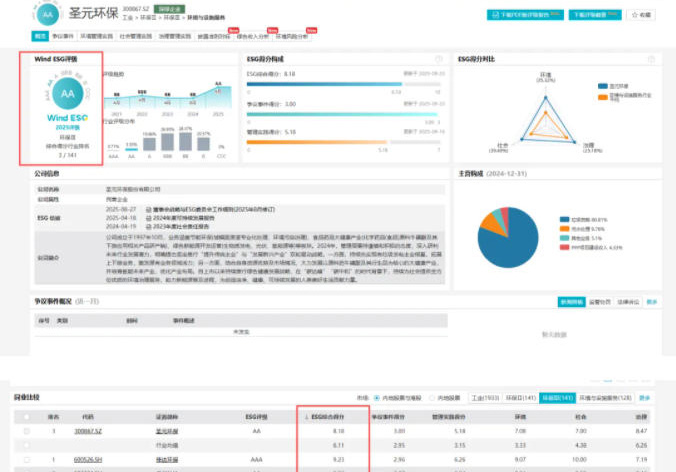Click the 工业 breadcrumb link under stock code
Viewport: 676px width, 472px height.
pos(128,18)
